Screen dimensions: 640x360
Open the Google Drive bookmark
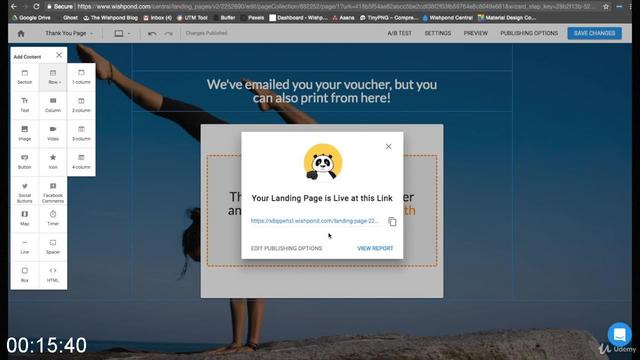31,18
